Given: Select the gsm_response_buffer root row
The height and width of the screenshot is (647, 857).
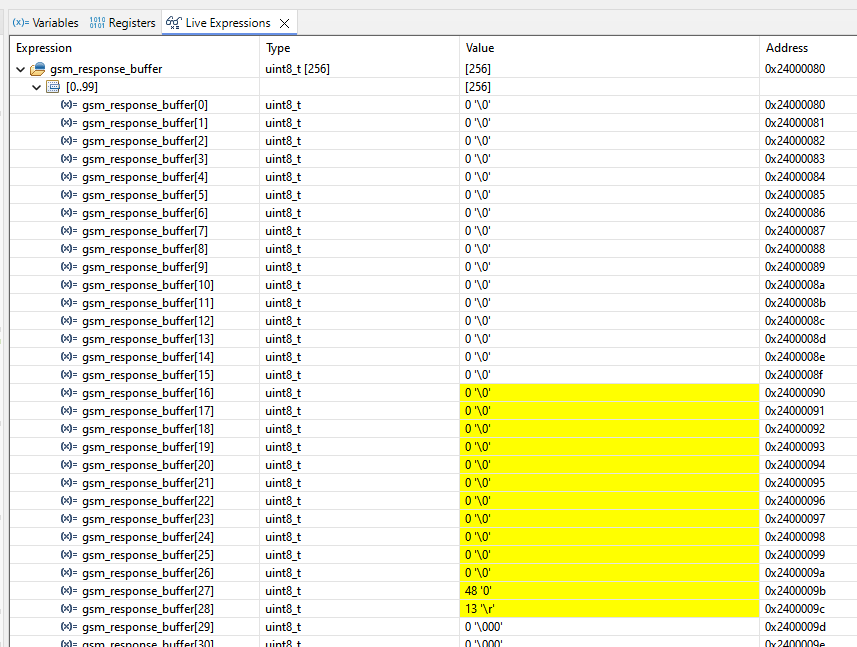Looking at the screenshot, I should tap(433, 69).
